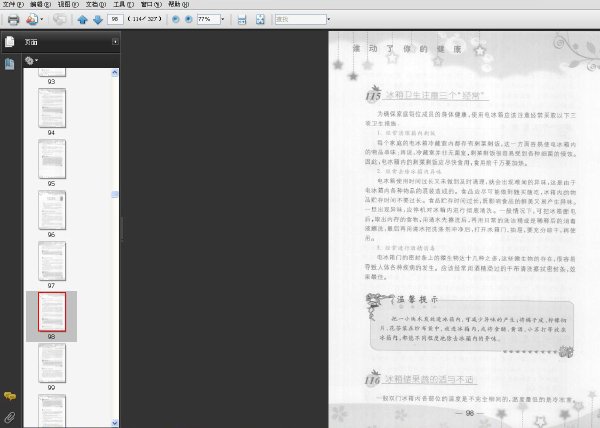The height and width of the screenshot is (428, 600).
Task: Click the section heading numbered 115
Action: click(427, 94)
